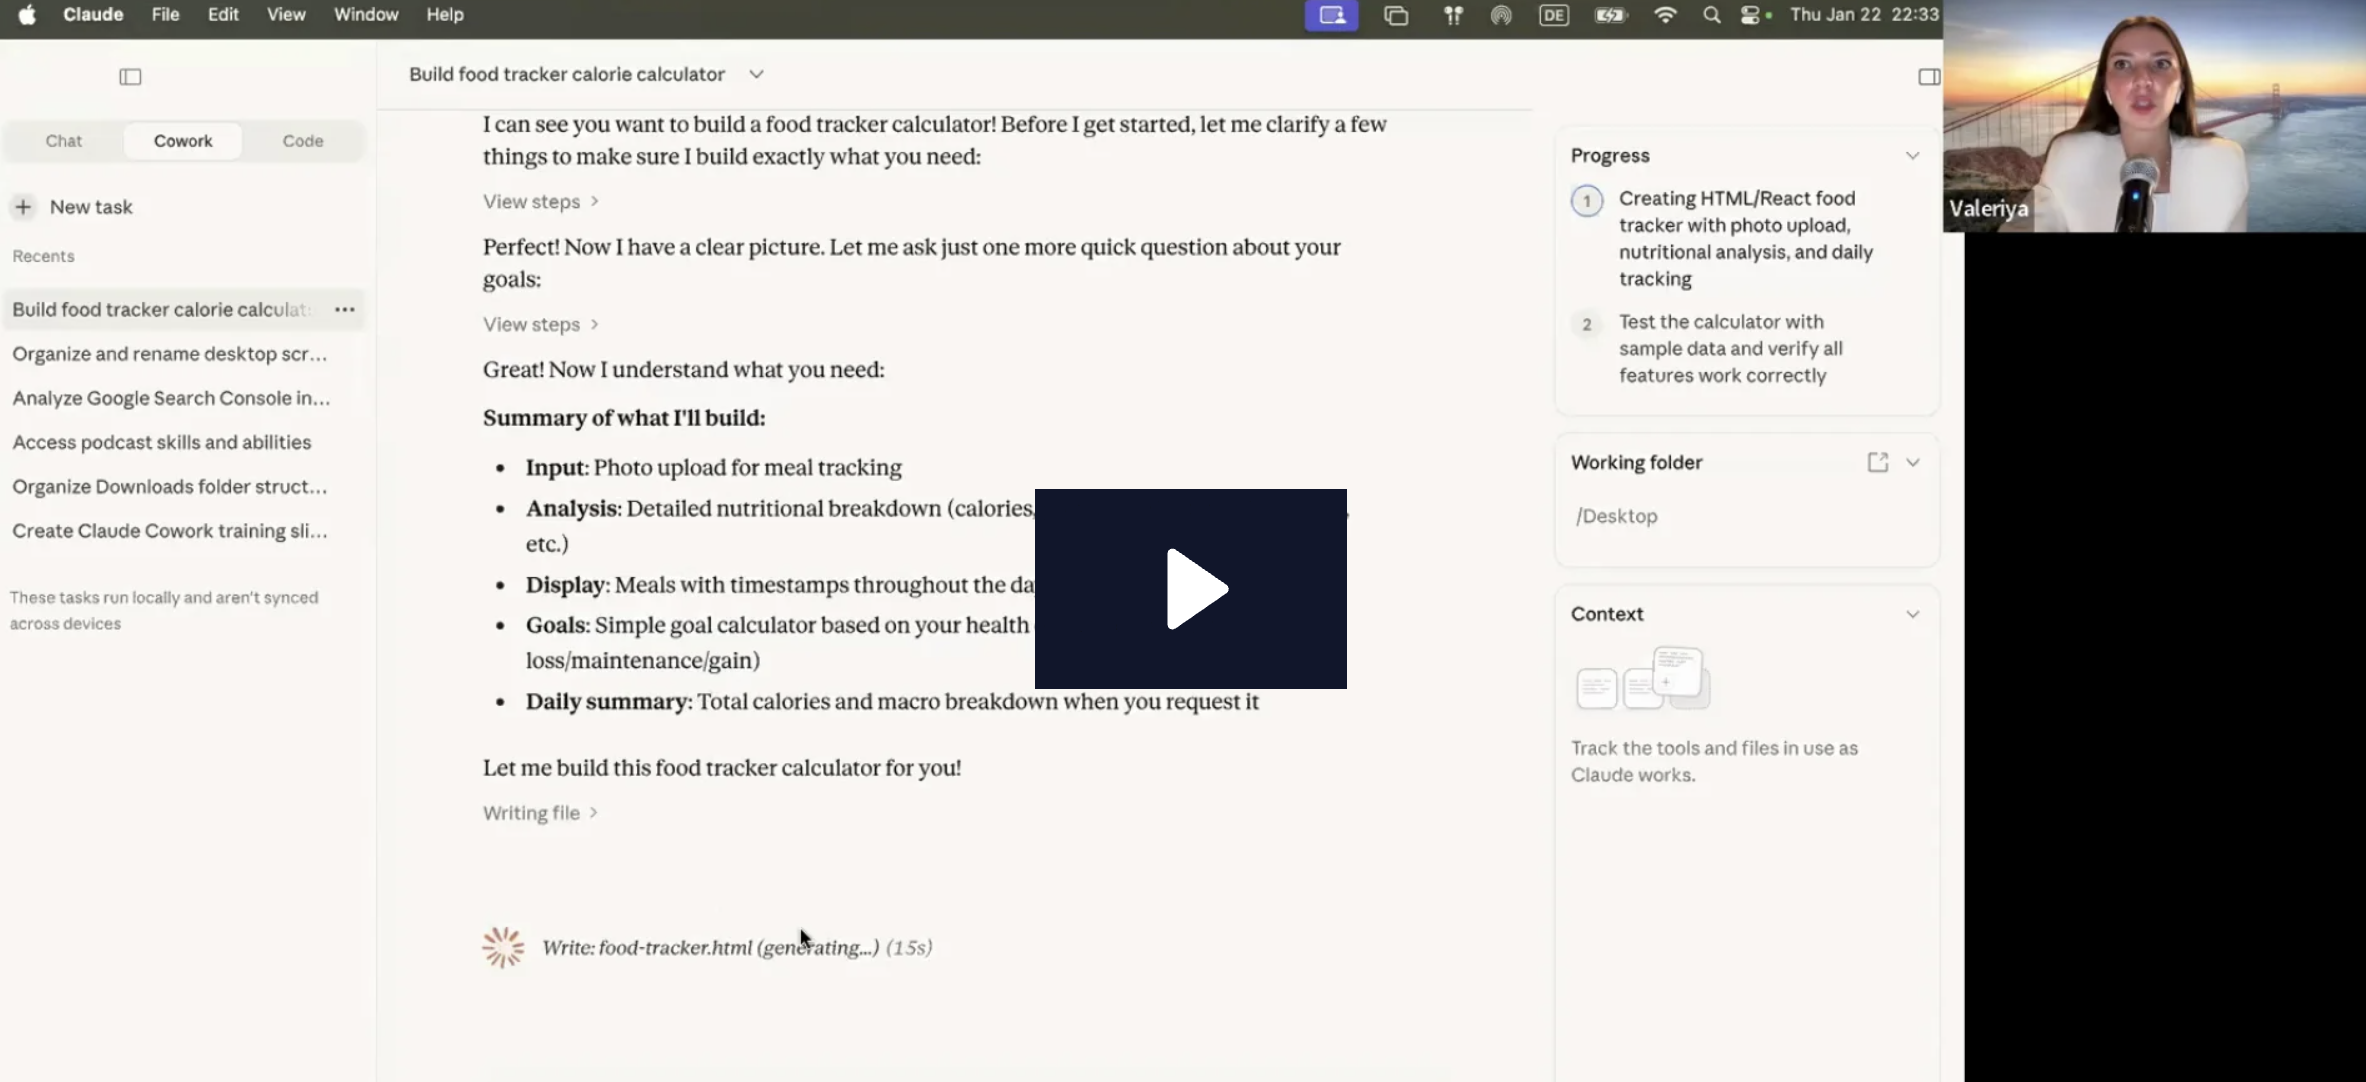Click the plus icon beside New task
Viewport: 2366px width, 1082px height.
[x=23, y=207]
